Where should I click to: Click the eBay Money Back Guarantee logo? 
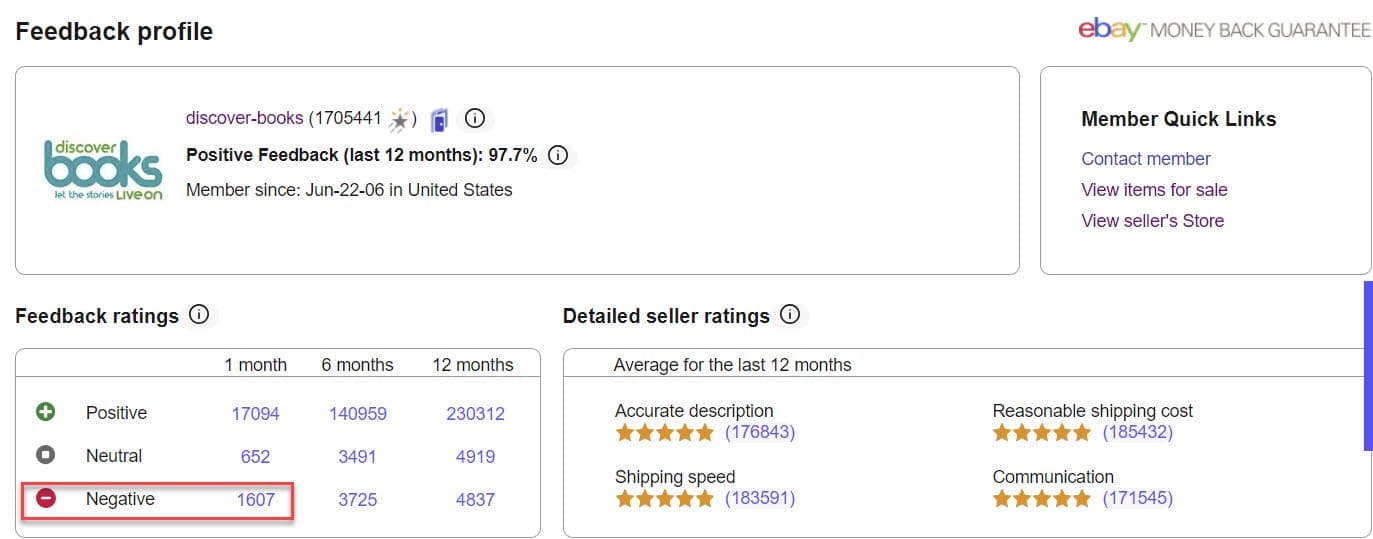[x=1224, y=30]
